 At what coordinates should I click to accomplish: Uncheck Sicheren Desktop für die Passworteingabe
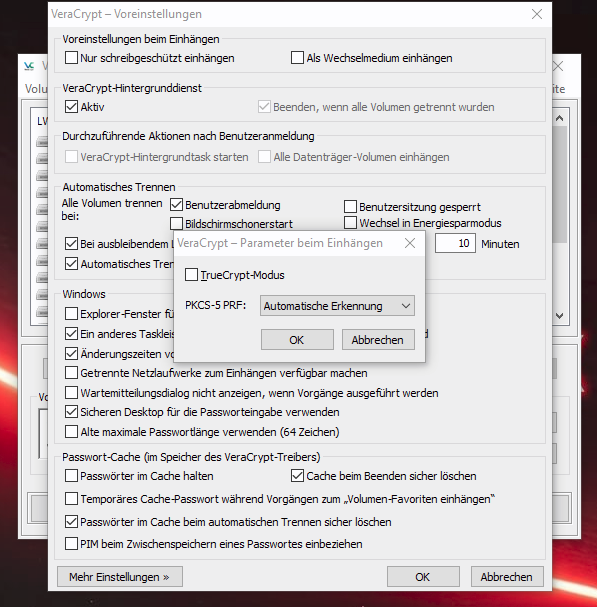(x=71, y=412)
